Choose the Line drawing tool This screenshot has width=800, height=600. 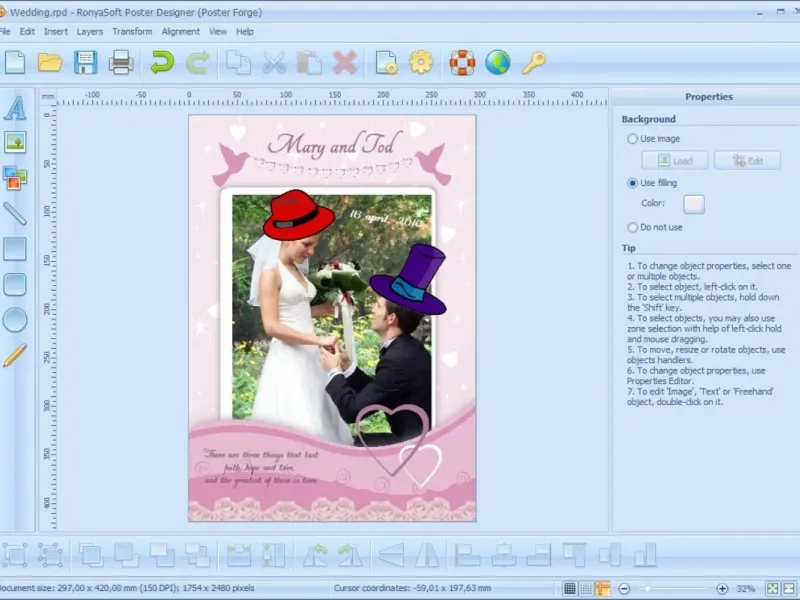[x=15, y=213]
